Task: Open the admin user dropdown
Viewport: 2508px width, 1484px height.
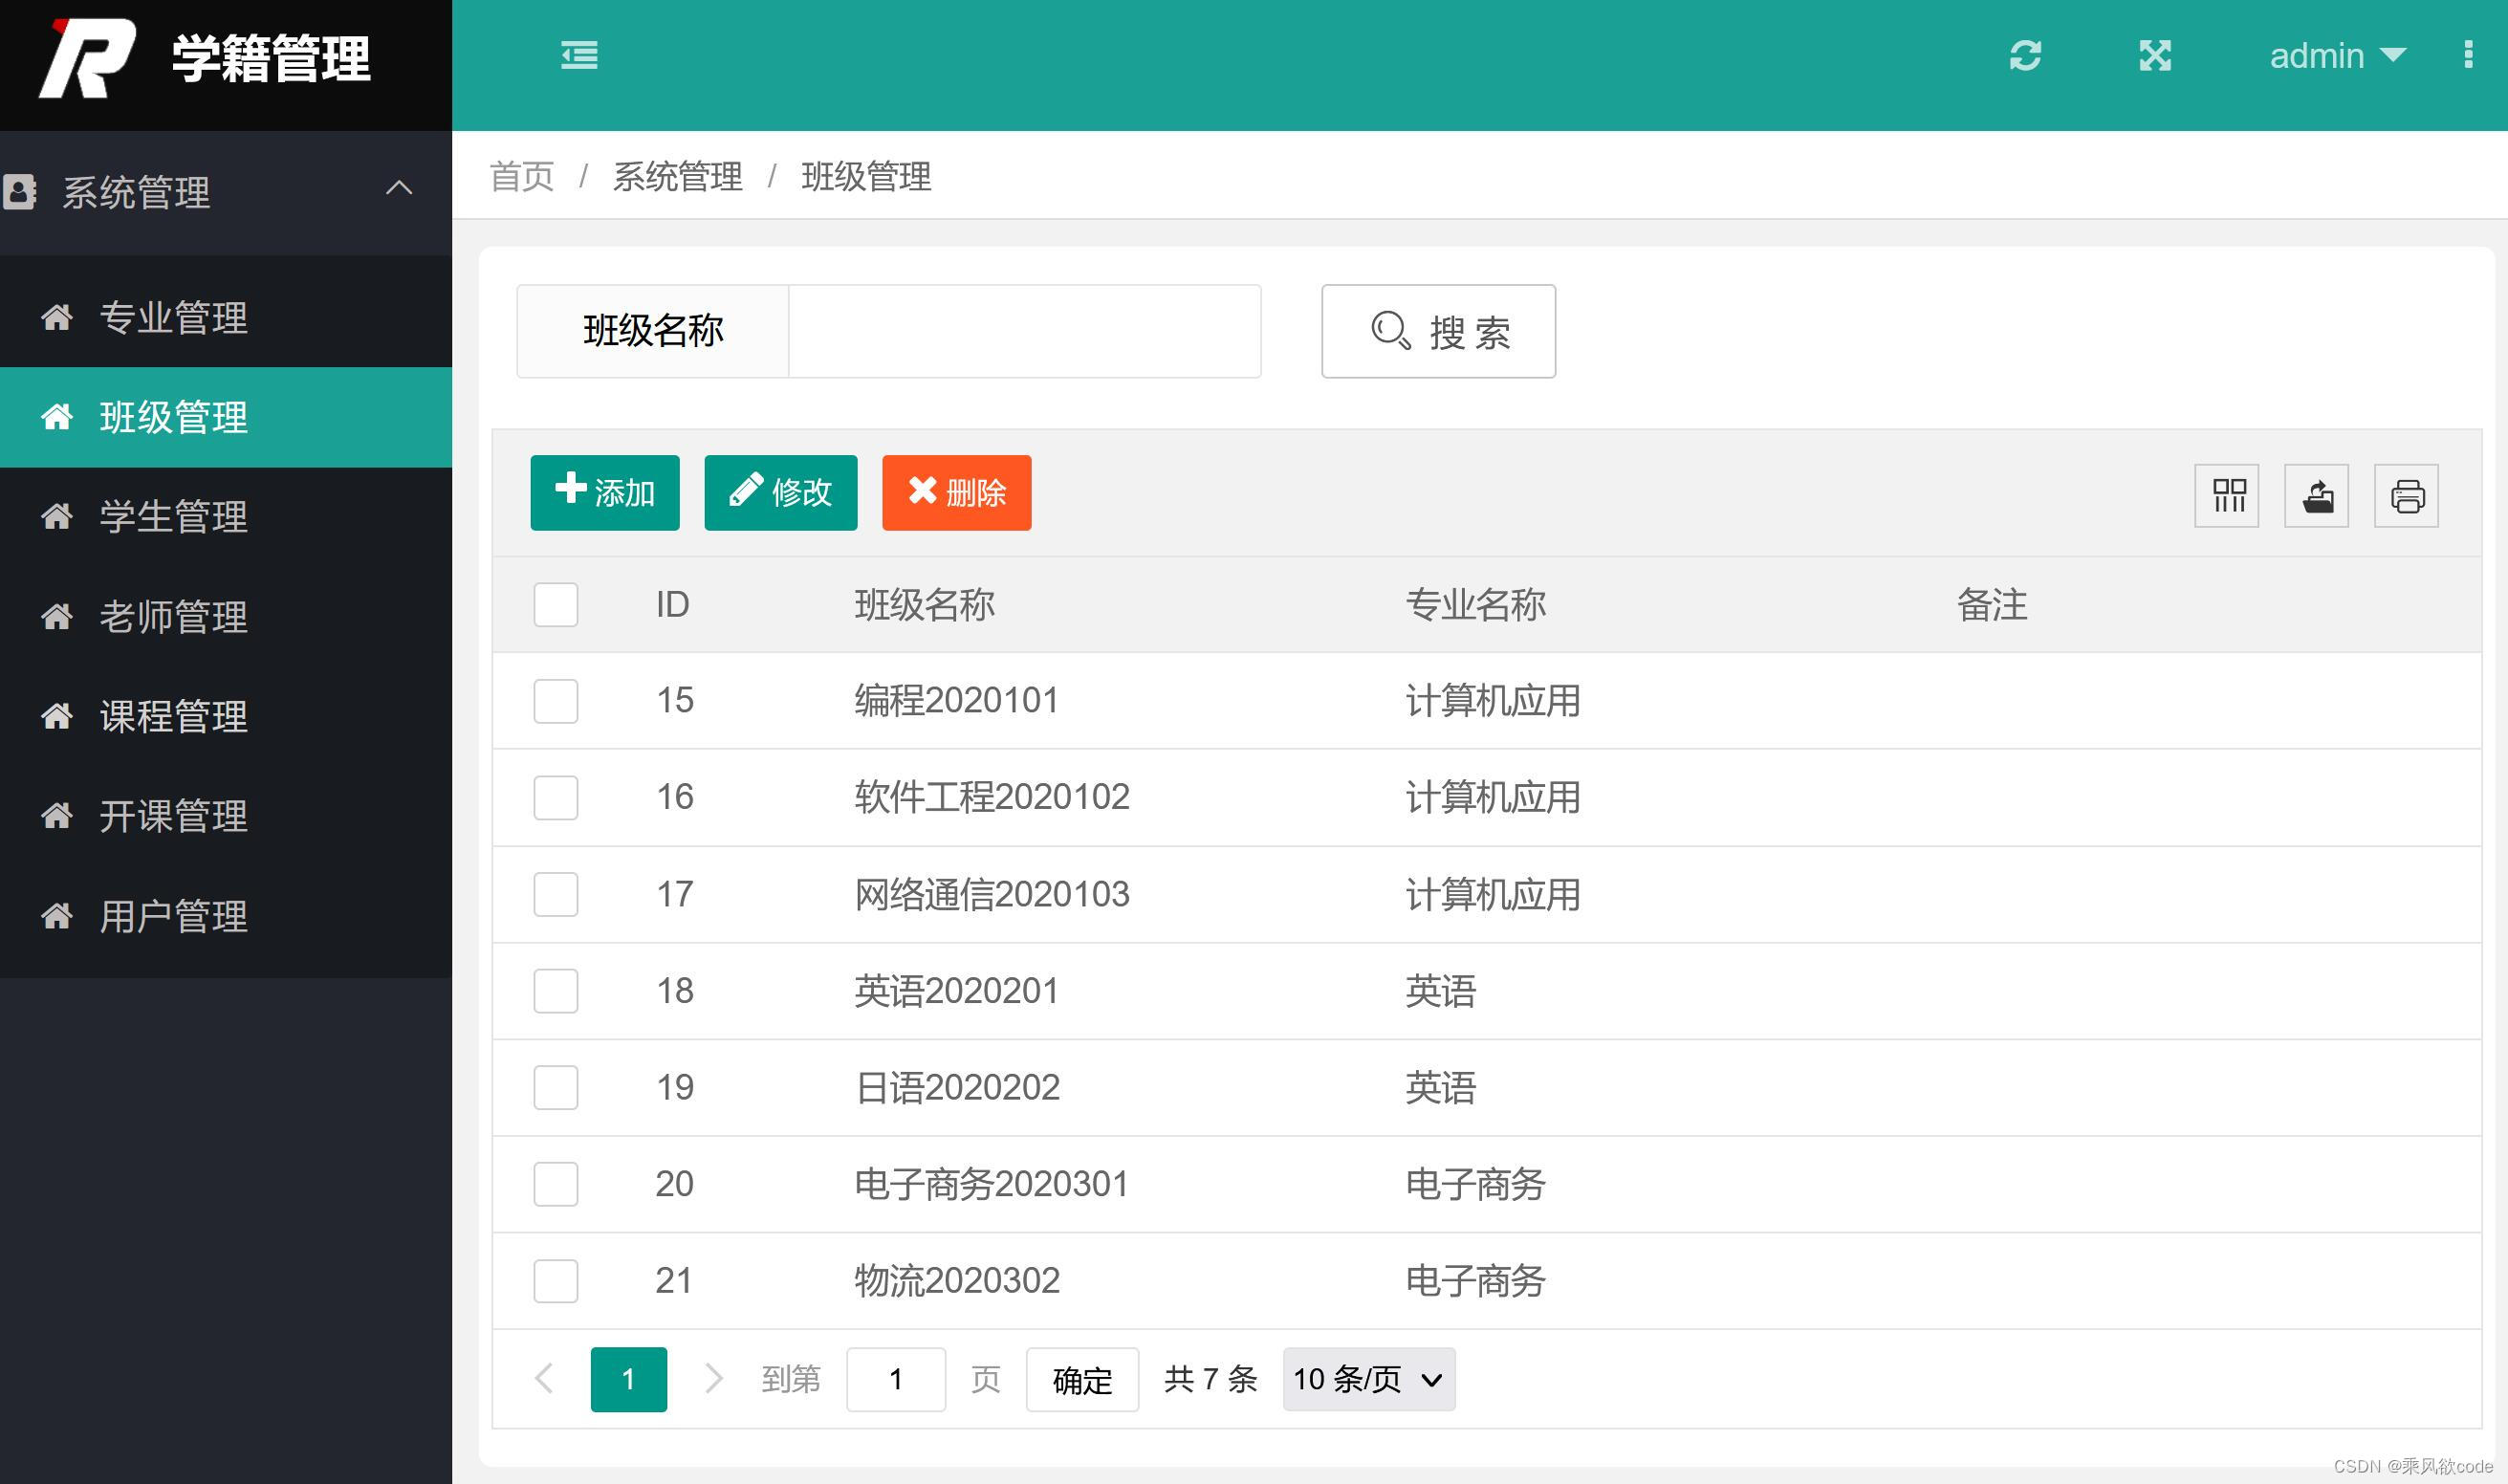Action: click(2337, 55)
